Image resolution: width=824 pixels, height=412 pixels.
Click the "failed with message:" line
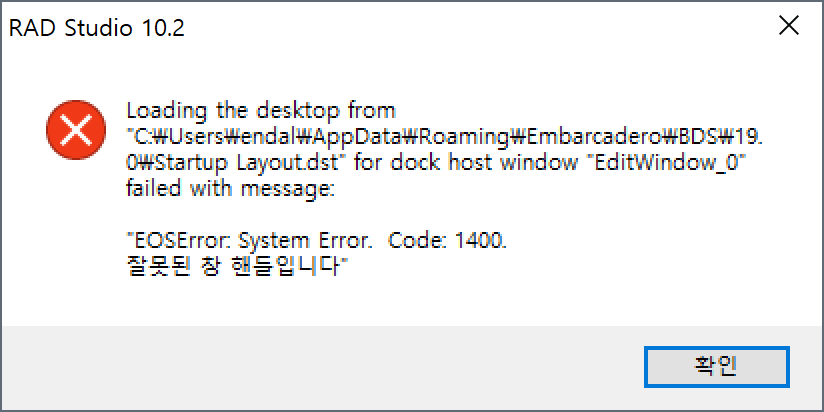tap(230, 189)
